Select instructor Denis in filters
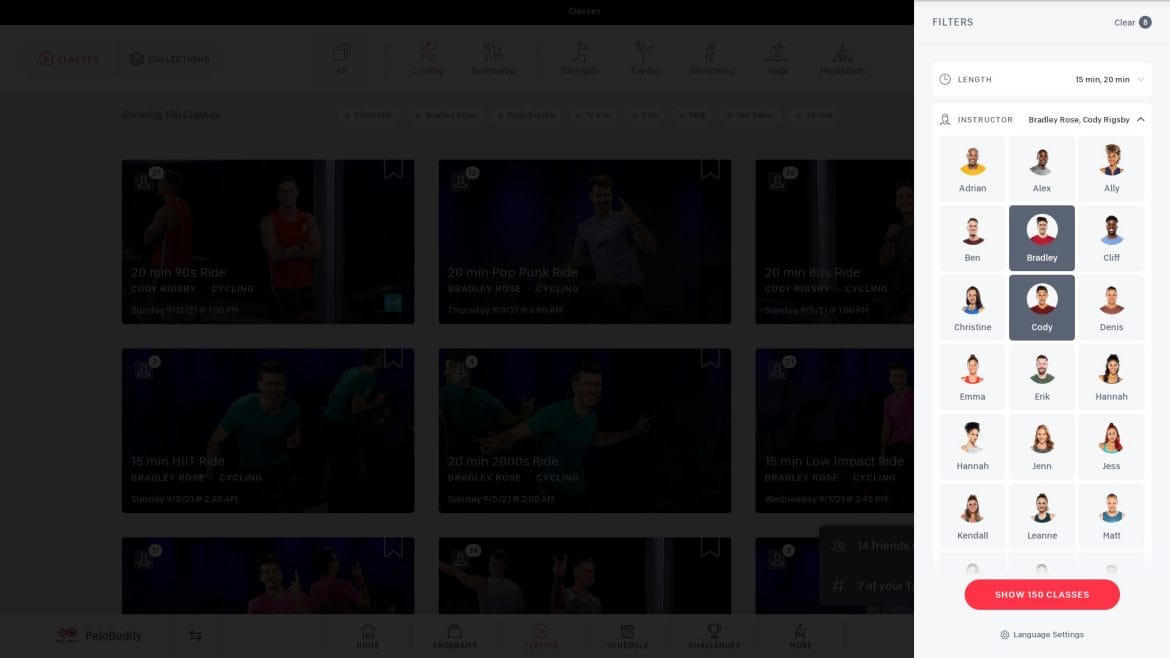Viewport: 1170px width, 658px height. [1111, 307]
